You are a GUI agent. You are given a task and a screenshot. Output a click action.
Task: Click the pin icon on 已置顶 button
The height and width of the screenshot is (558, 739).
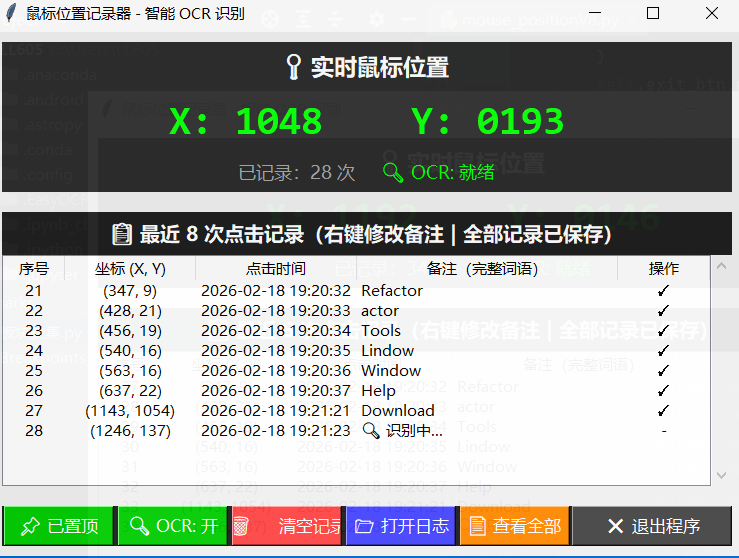(x=30, y=526)
